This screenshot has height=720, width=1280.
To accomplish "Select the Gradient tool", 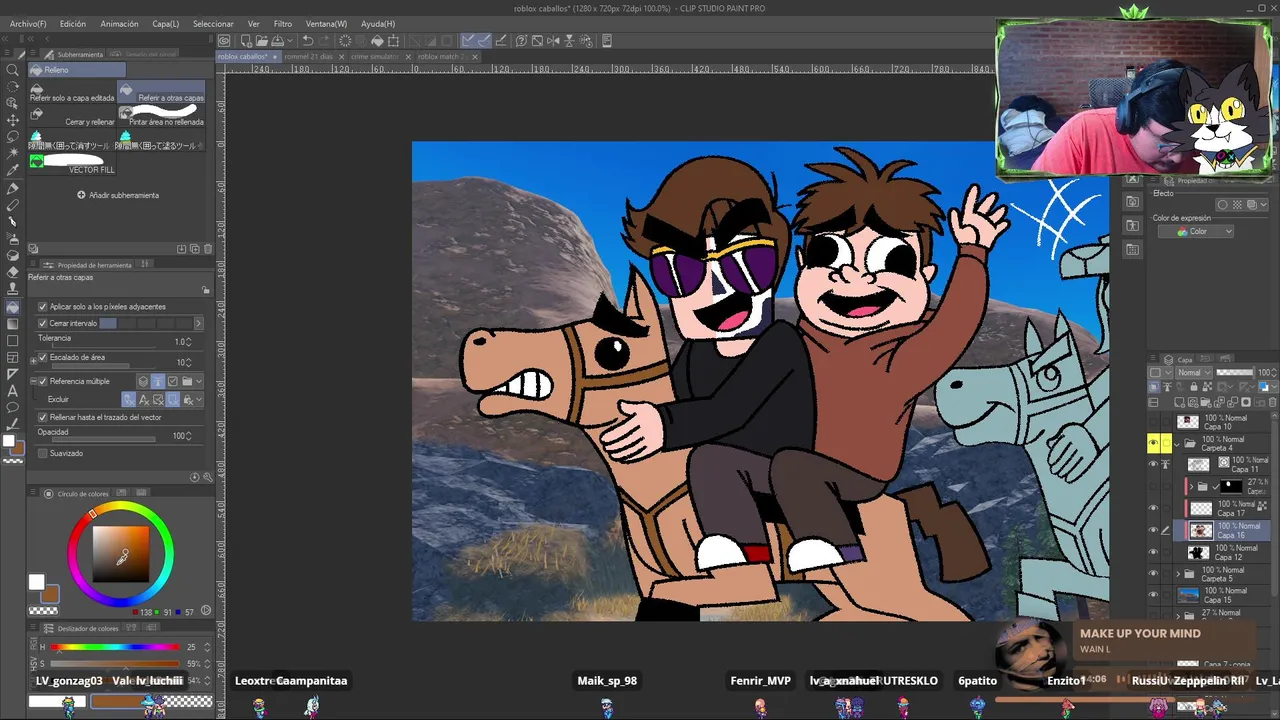I will point(13,324).
